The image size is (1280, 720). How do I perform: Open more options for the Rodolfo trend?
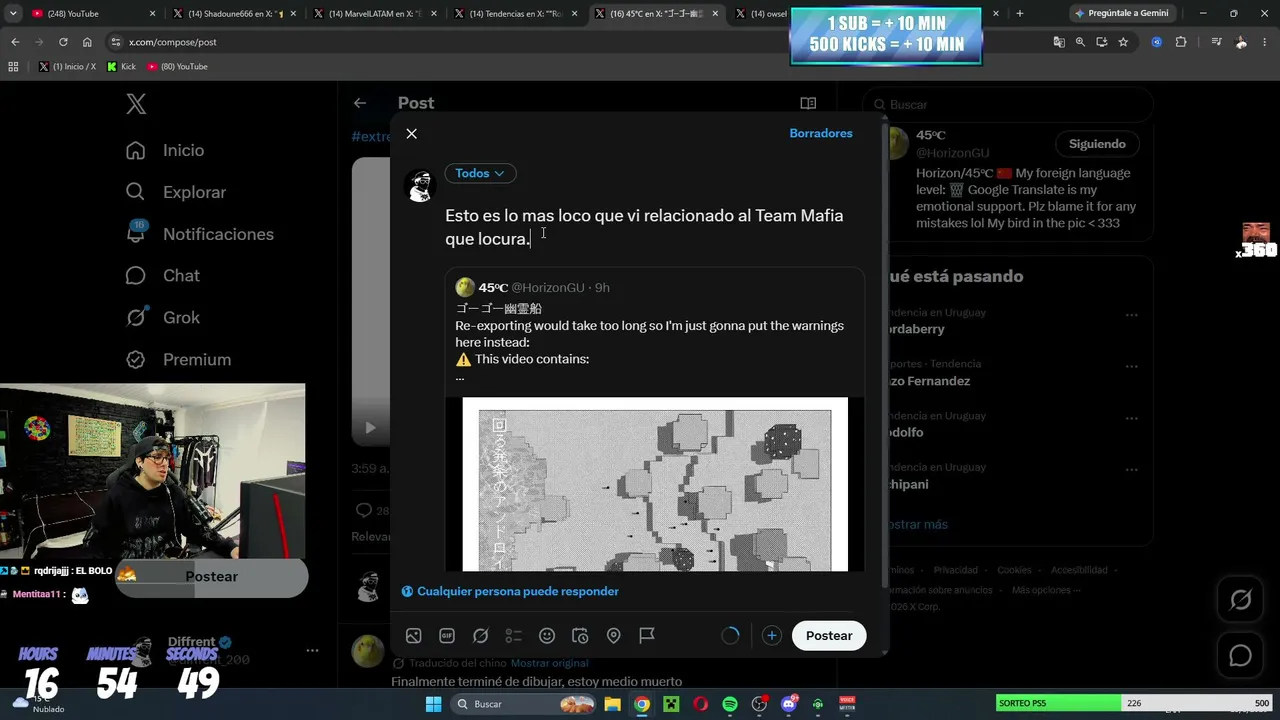[x=1131, y=418]
